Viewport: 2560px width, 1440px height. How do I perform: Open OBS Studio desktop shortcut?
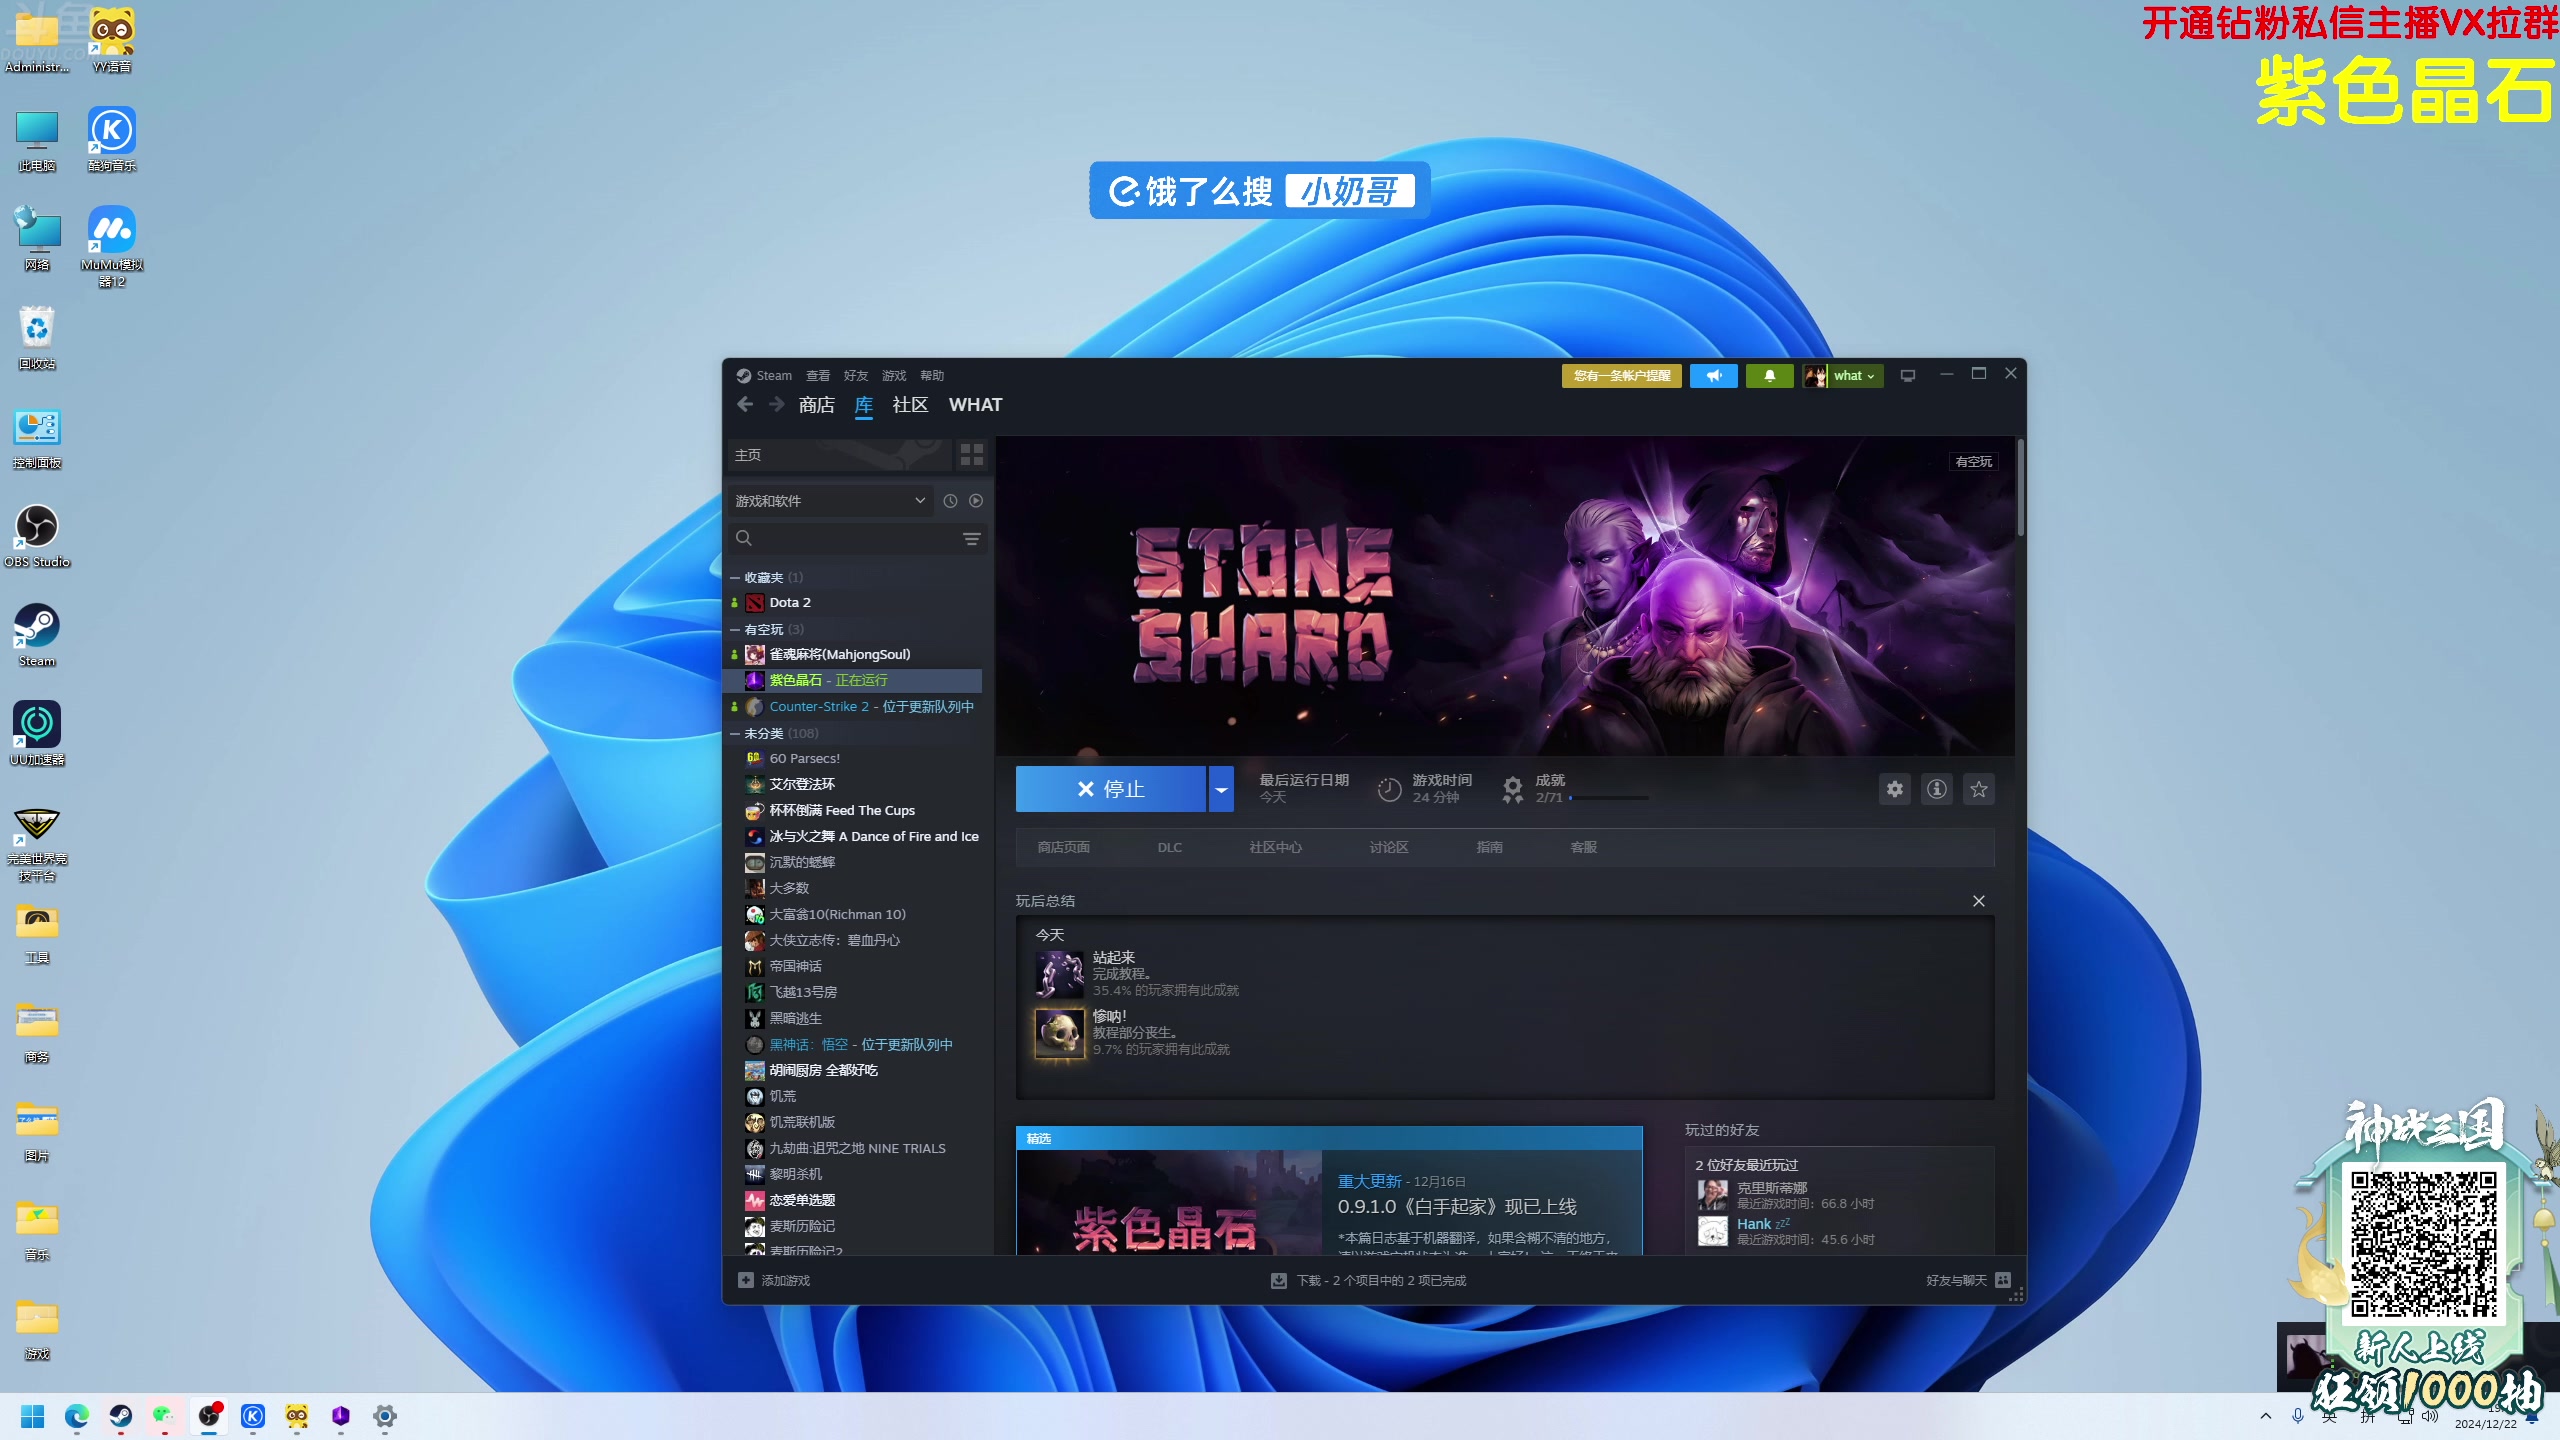[37, 536]
